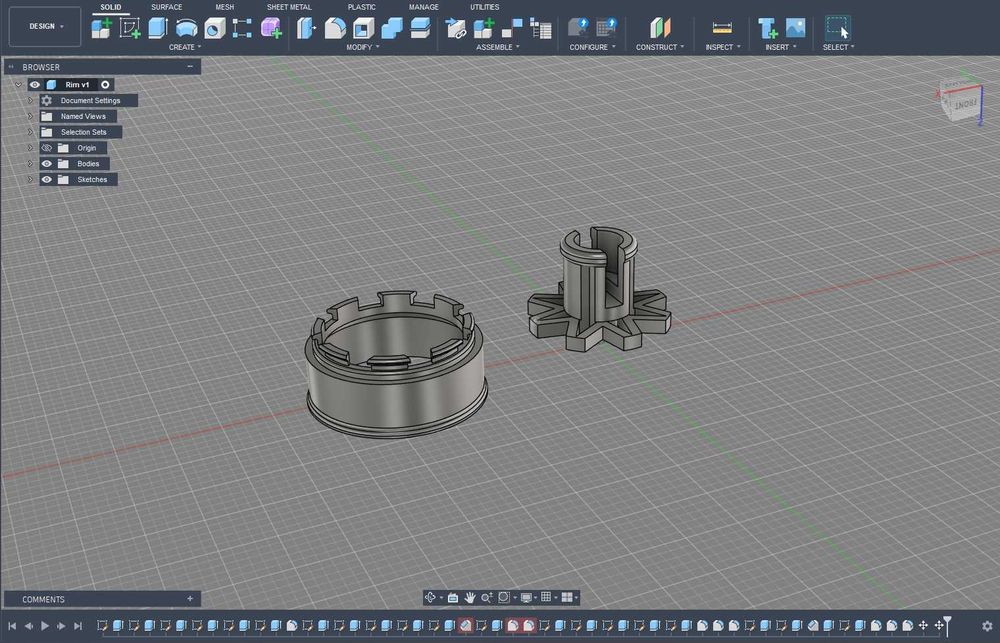Open the Configure menu dropdown
This screenshot has height=643, width=1000.
click(x=592, y=47)
